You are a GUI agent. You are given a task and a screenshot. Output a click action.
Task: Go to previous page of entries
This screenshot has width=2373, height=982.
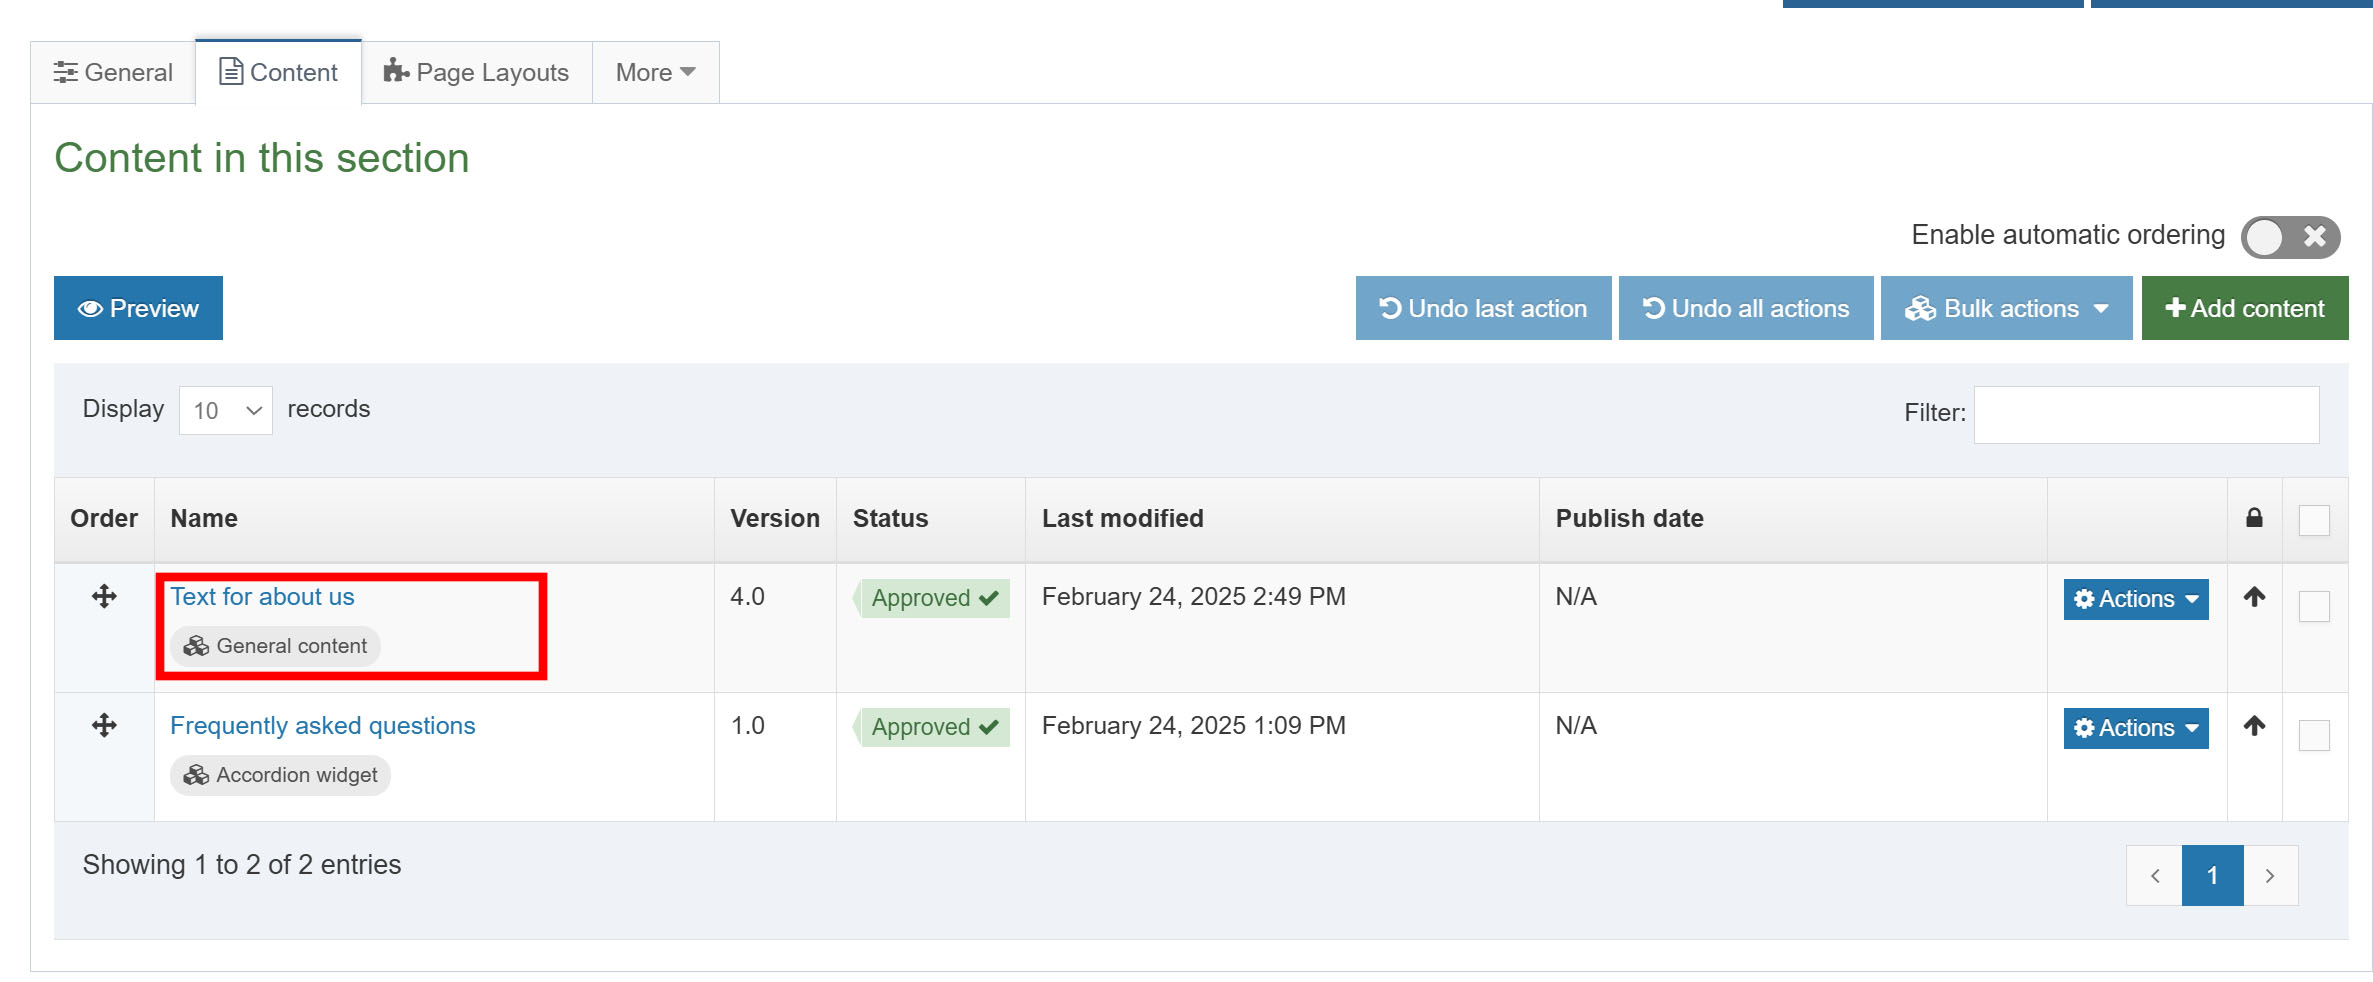click(2155, 876)
